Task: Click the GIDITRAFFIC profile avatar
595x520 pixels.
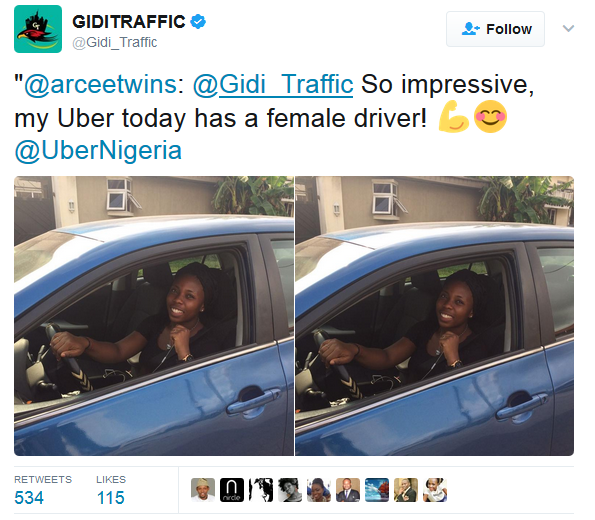Action: pos(38,29)
